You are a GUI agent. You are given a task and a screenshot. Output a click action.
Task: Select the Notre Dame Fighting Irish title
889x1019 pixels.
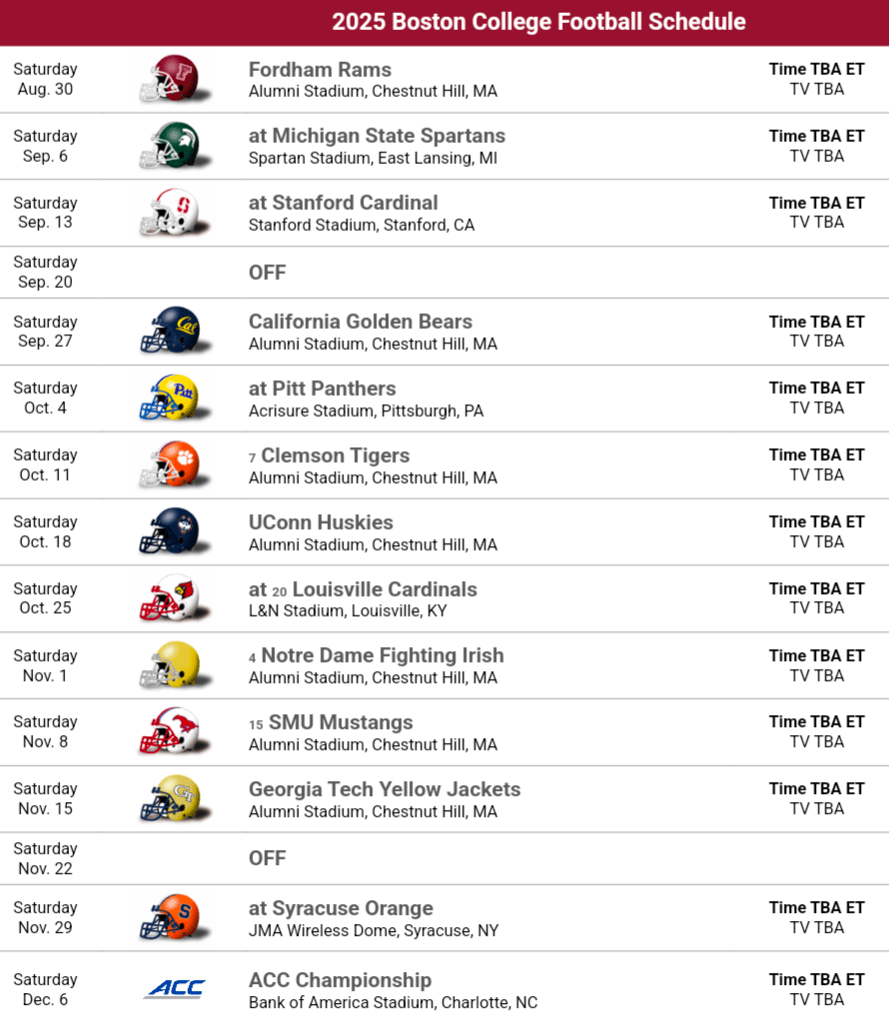(x=382, y=656)
